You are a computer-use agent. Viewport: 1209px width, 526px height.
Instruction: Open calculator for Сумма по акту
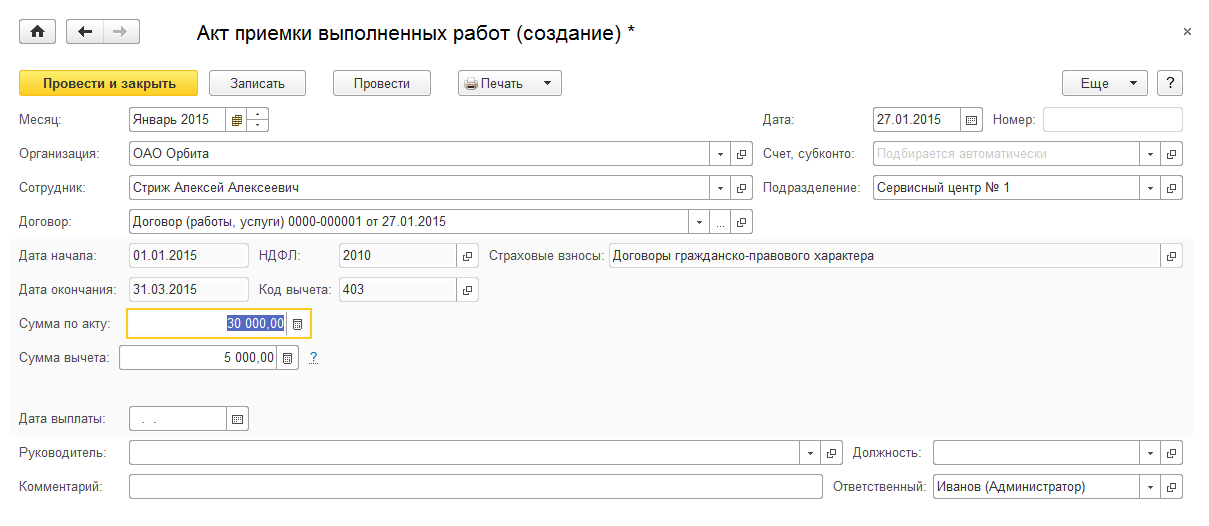tap(297, 324)
